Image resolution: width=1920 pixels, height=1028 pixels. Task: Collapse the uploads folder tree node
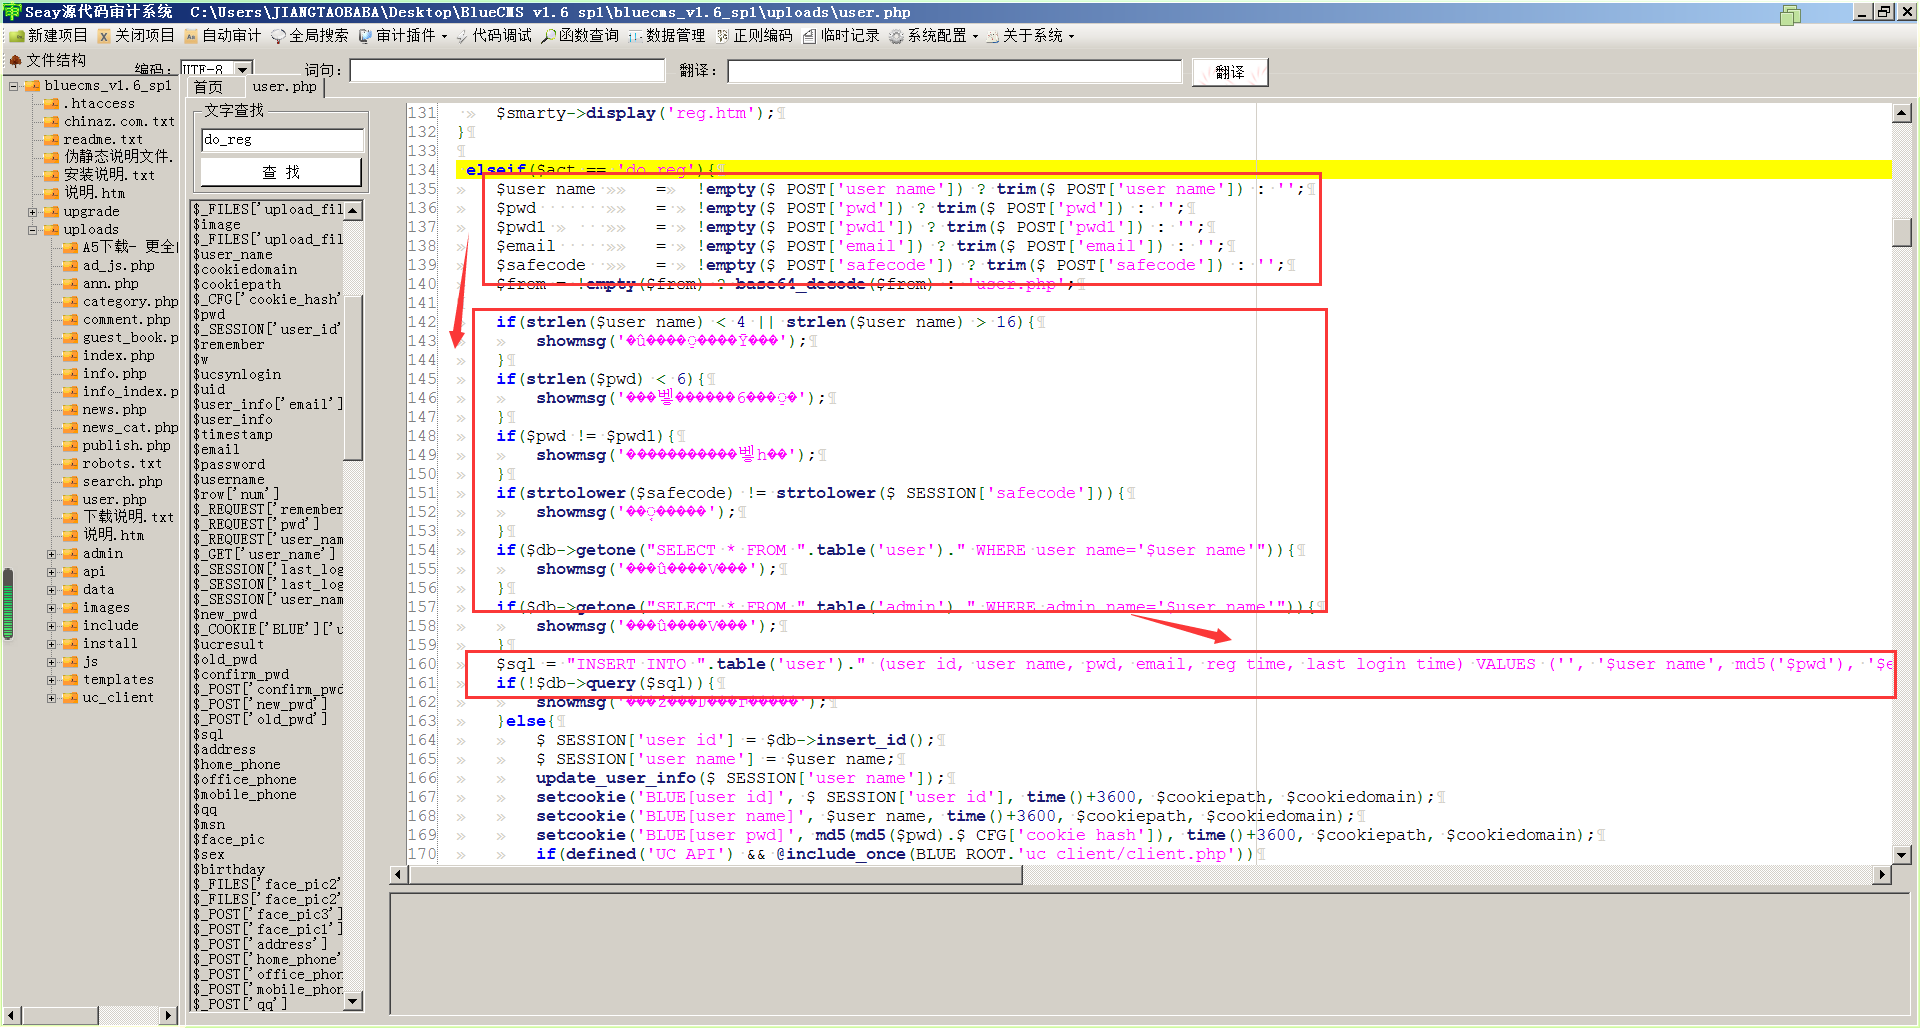pos(33,230)
